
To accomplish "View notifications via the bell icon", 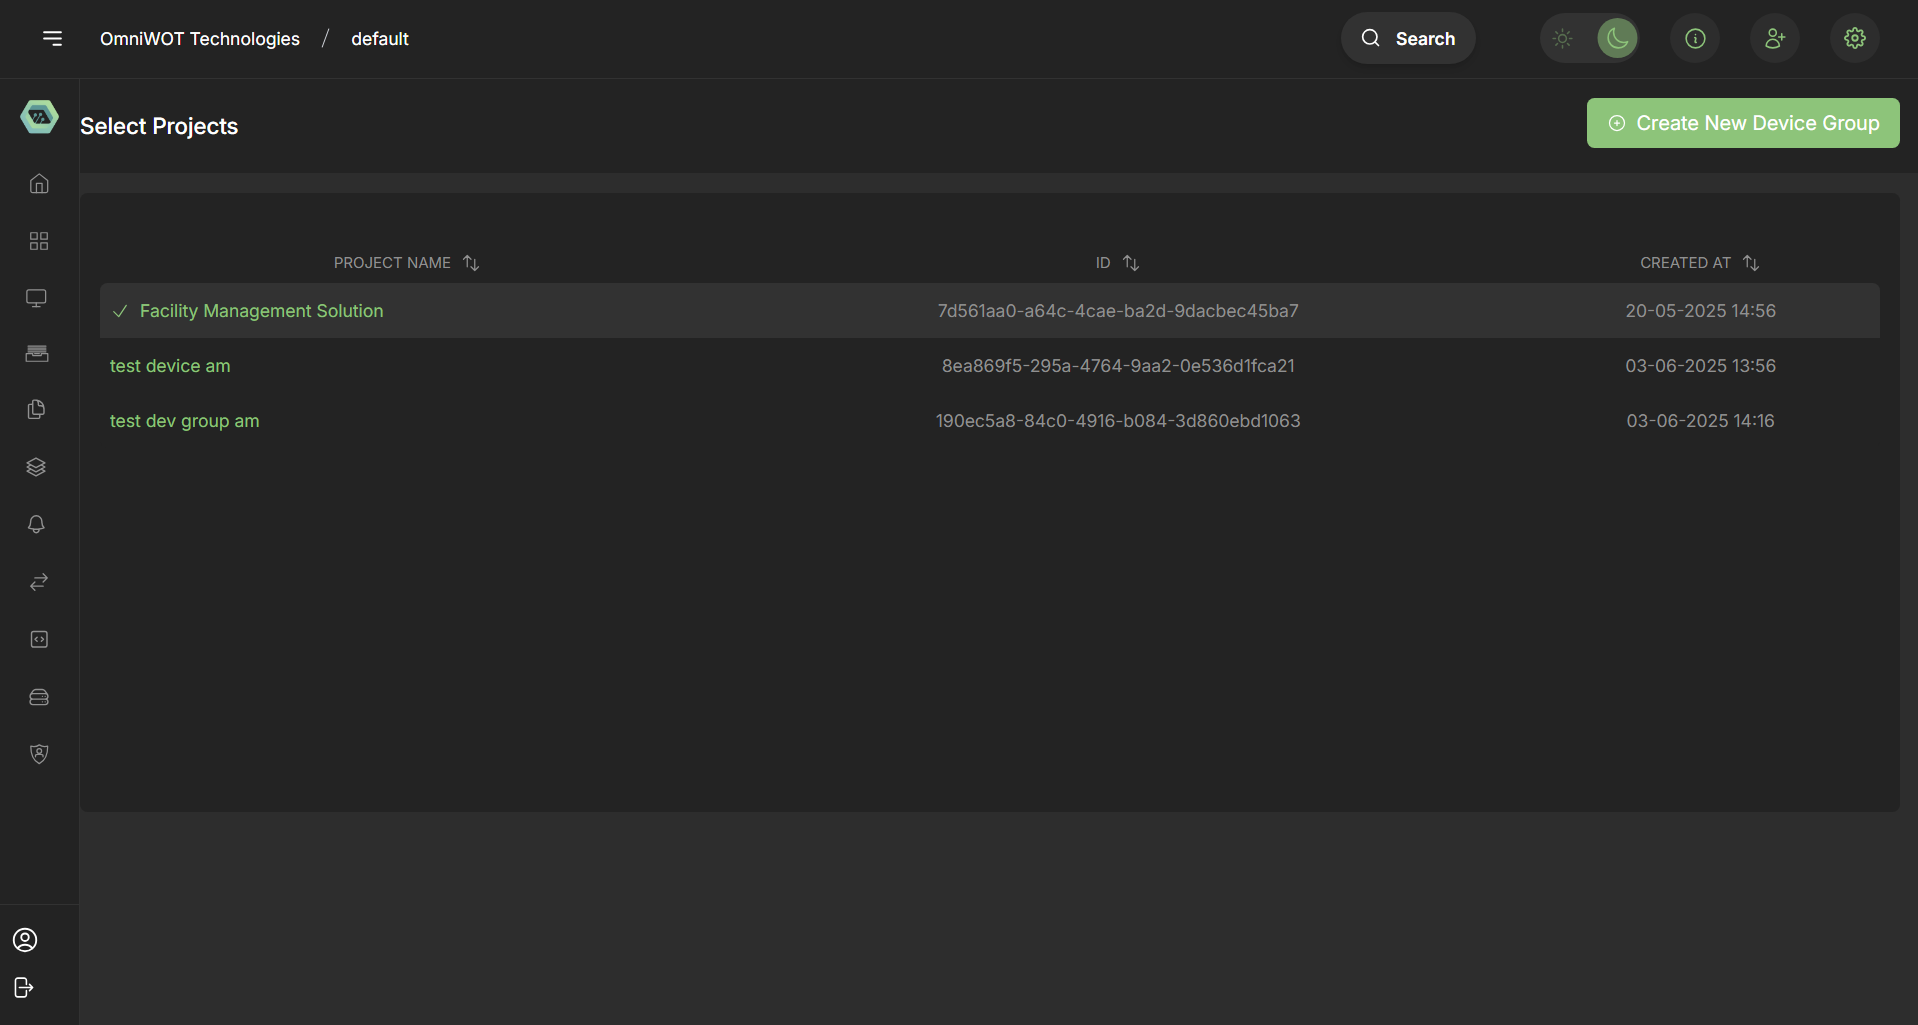I will [x=36, y=524].
